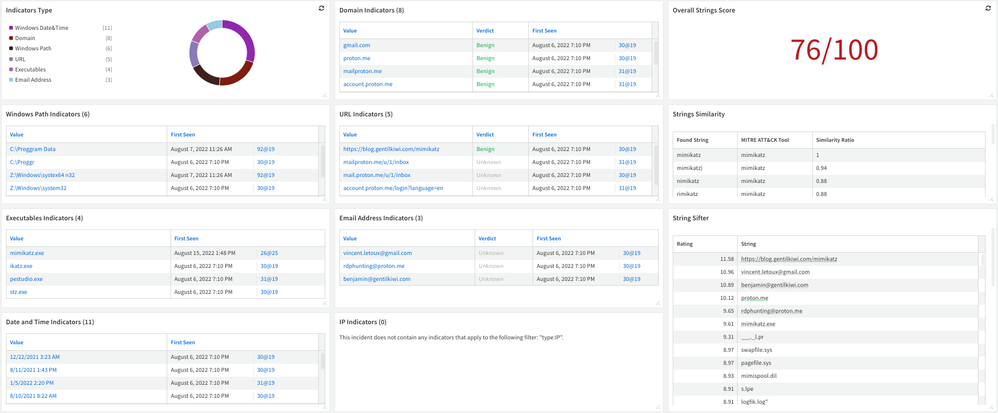Sort Executables Indicators by Value column
Screen dimensions: 998x413
pyautogui.click(x=17, y=239)
